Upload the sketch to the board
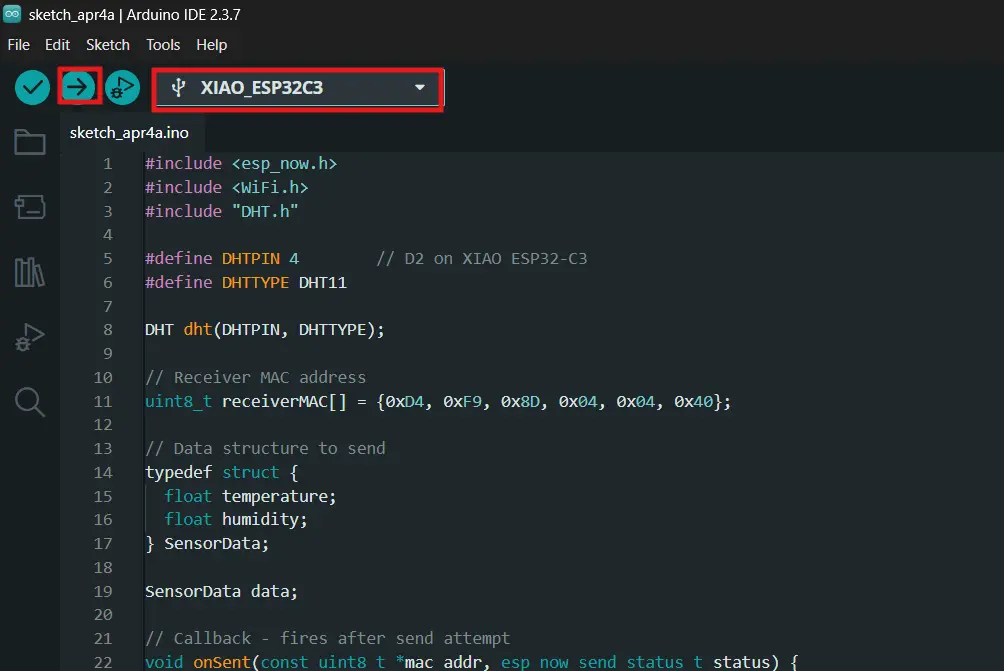This screenshot has width=1004, height=671. point(78,87)
